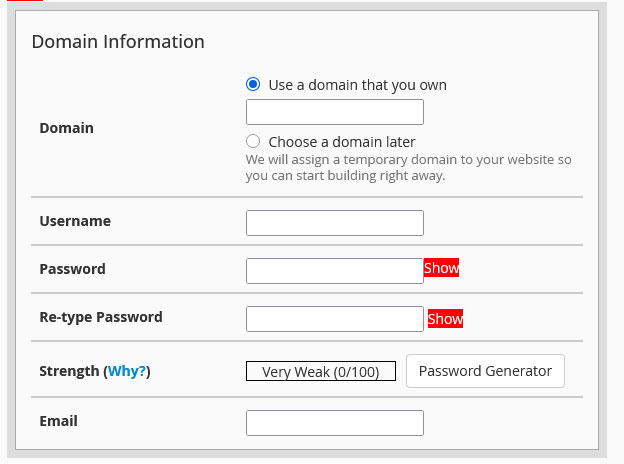Click into the Password field

[334, 271]
